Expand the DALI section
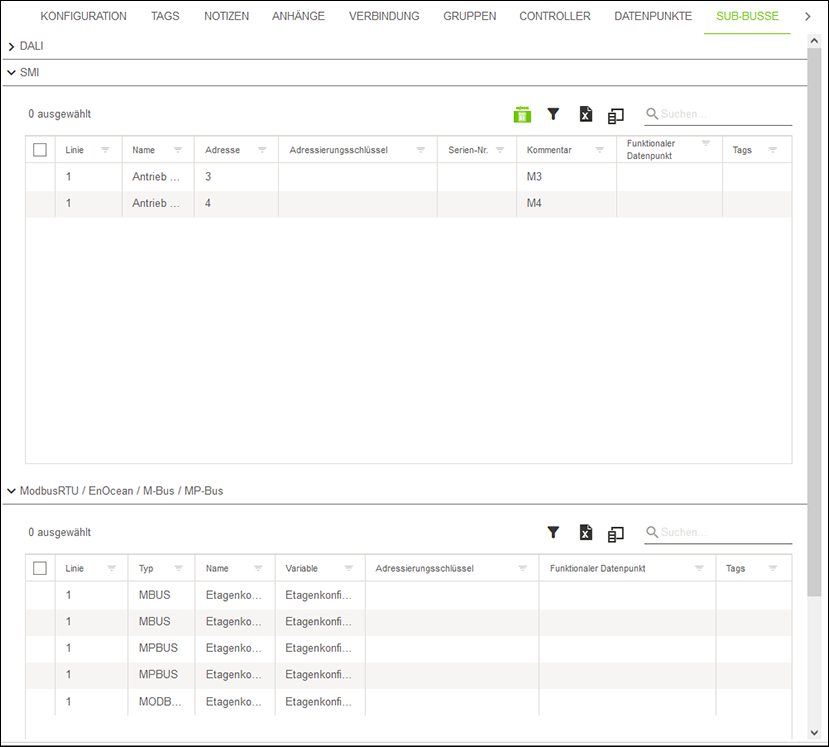Viewport: 829px width, 747px height. pos(11,46)
